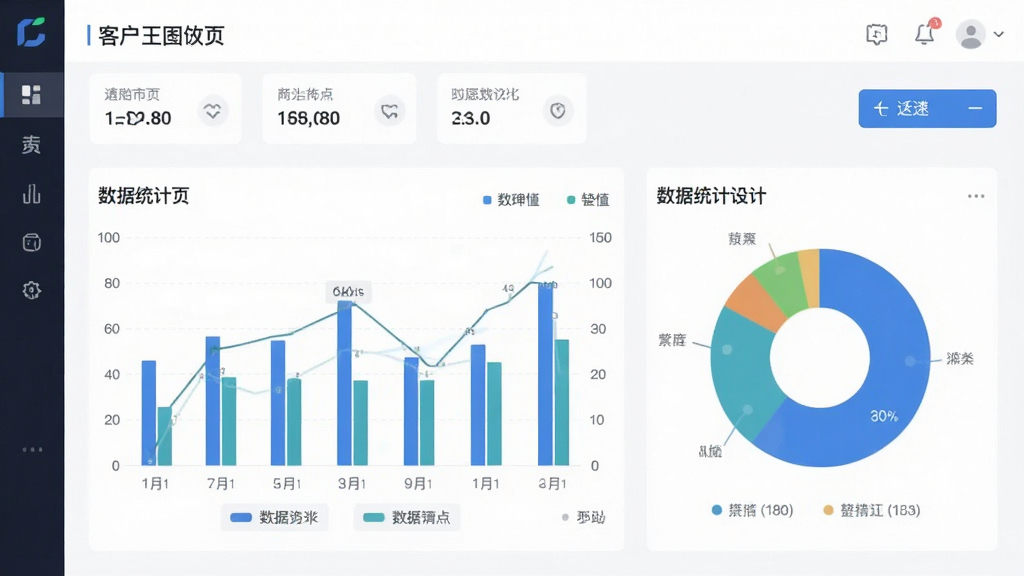1024x576 pixels.
Task: Click the user avatar in header
Action: (971, 34)
